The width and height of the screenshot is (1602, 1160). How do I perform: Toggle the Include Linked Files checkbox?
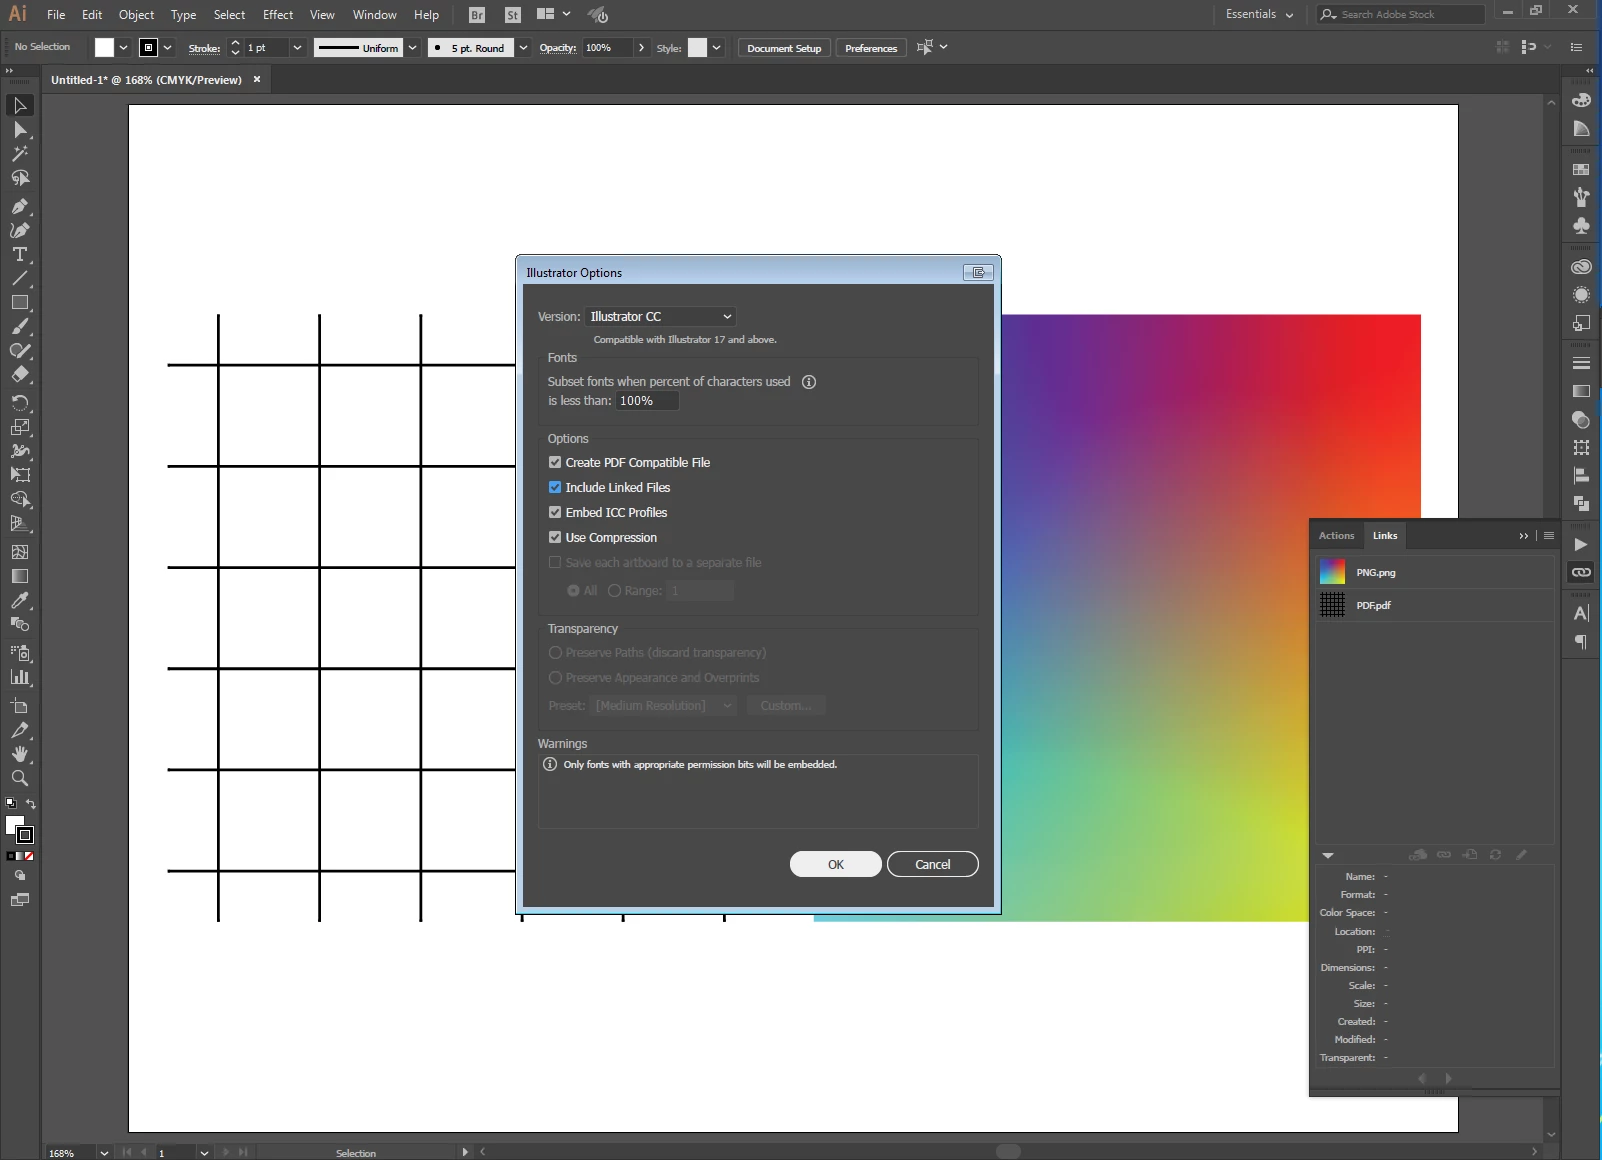click(555, 487)
